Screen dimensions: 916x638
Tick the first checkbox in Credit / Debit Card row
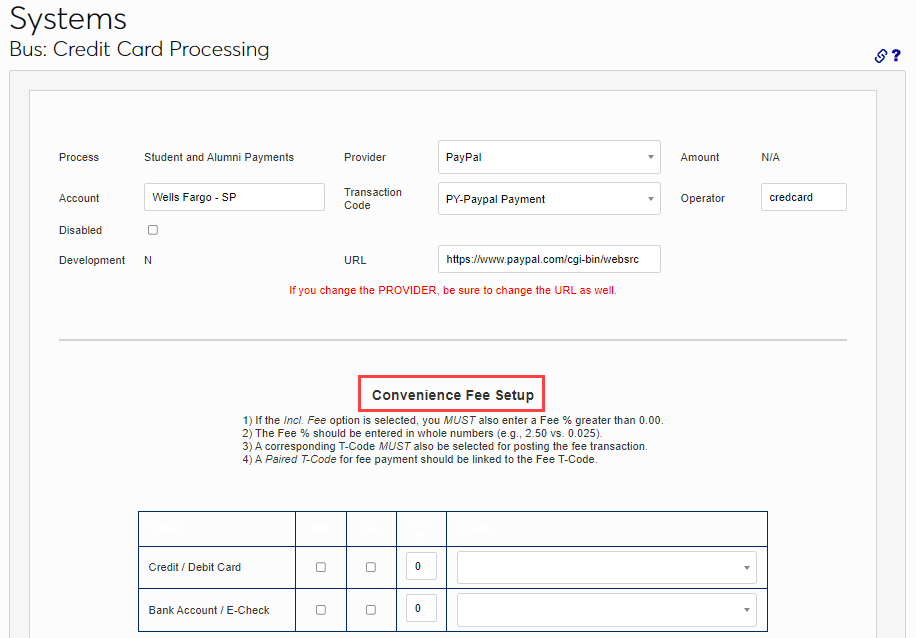[321, 567]
